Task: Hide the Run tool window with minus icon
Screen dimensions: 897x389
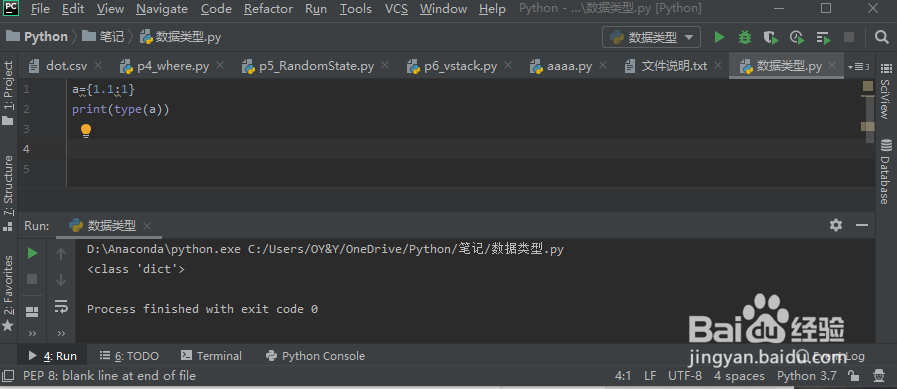Action: coord(862,225)
